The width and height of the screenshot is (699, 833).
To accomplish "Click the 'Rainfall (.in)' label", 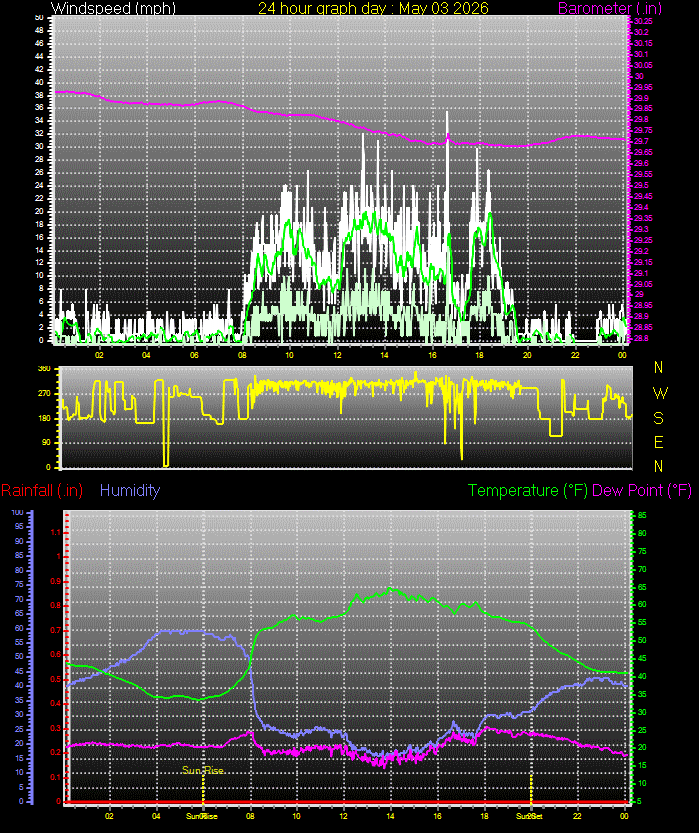I will pos(42,490).
